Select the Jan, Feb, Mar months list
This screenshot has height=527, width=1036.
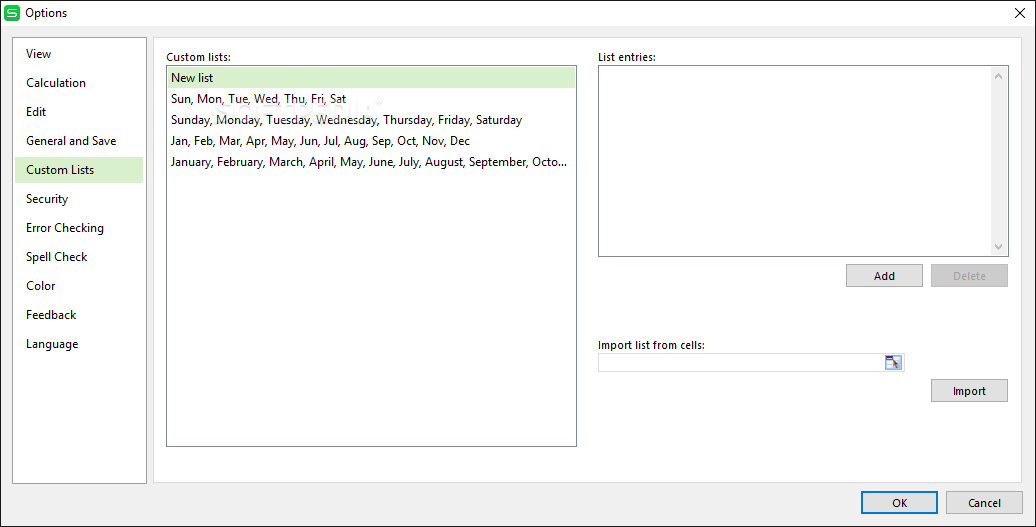(x=371, y=141)
